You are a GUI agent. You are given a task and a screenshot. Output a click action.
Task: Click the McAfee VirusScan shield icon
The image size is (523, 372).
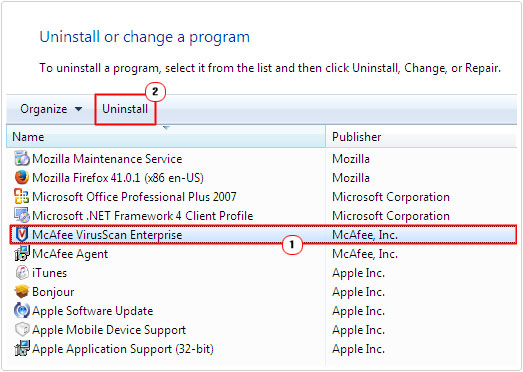[22, 235]
